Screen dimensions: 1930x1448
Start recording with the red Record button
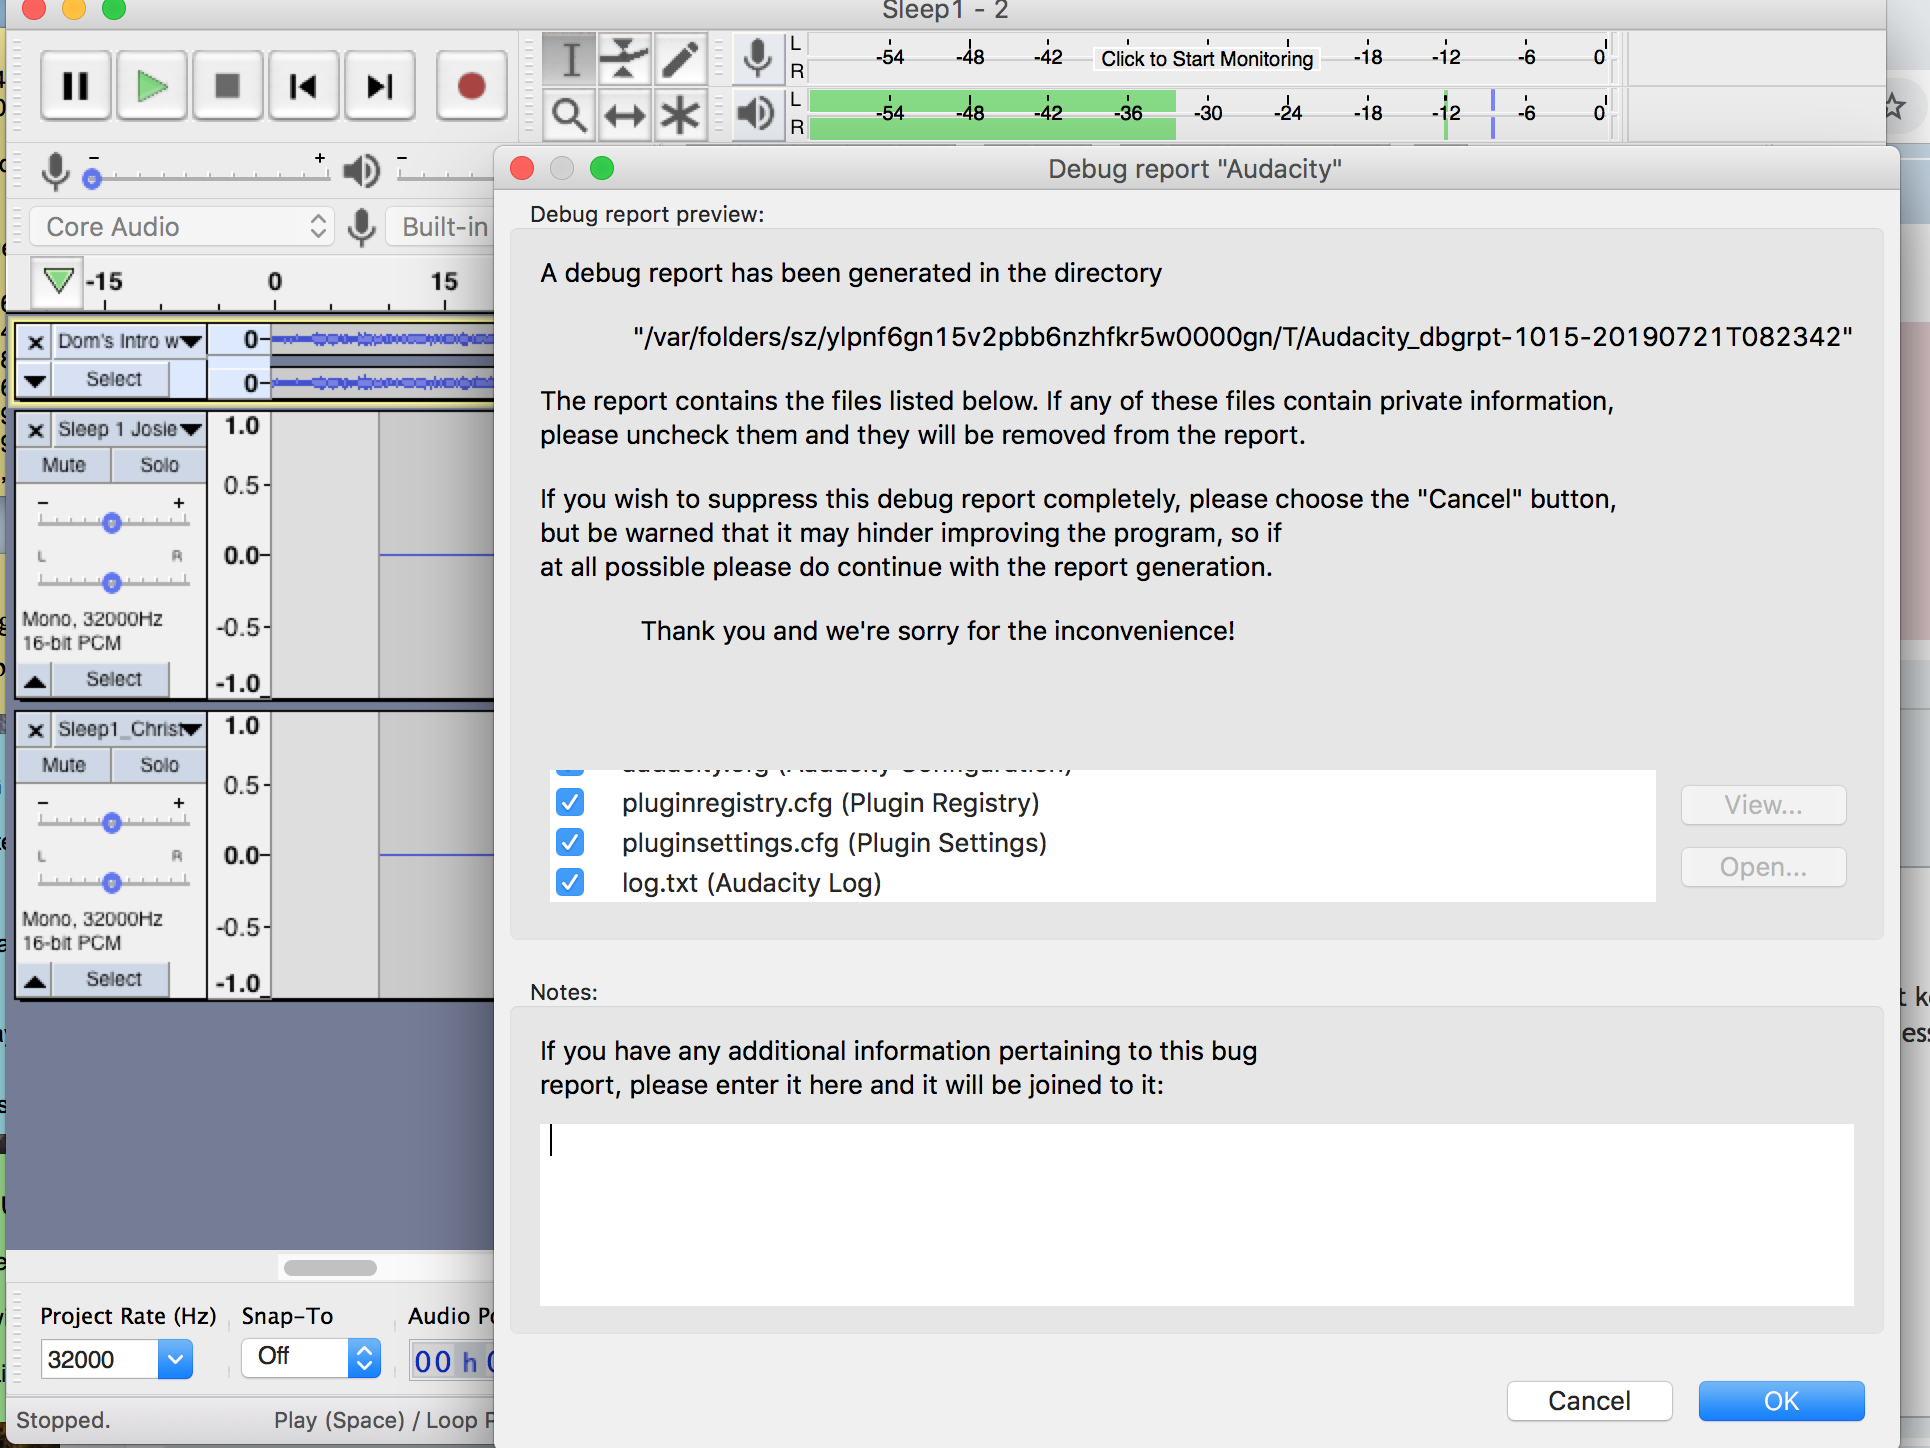(471, 86)
